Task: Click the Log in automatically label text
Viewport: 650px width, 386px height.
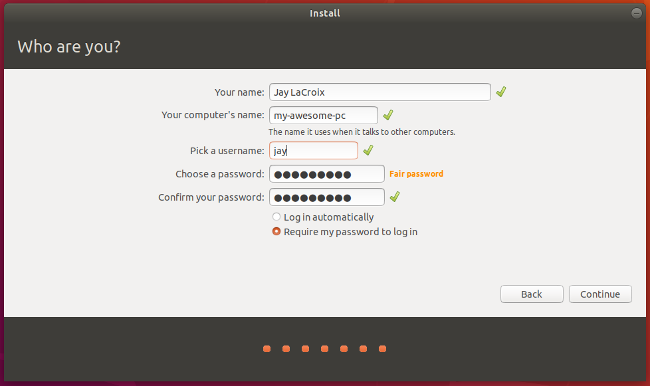Action: (328, 217)
